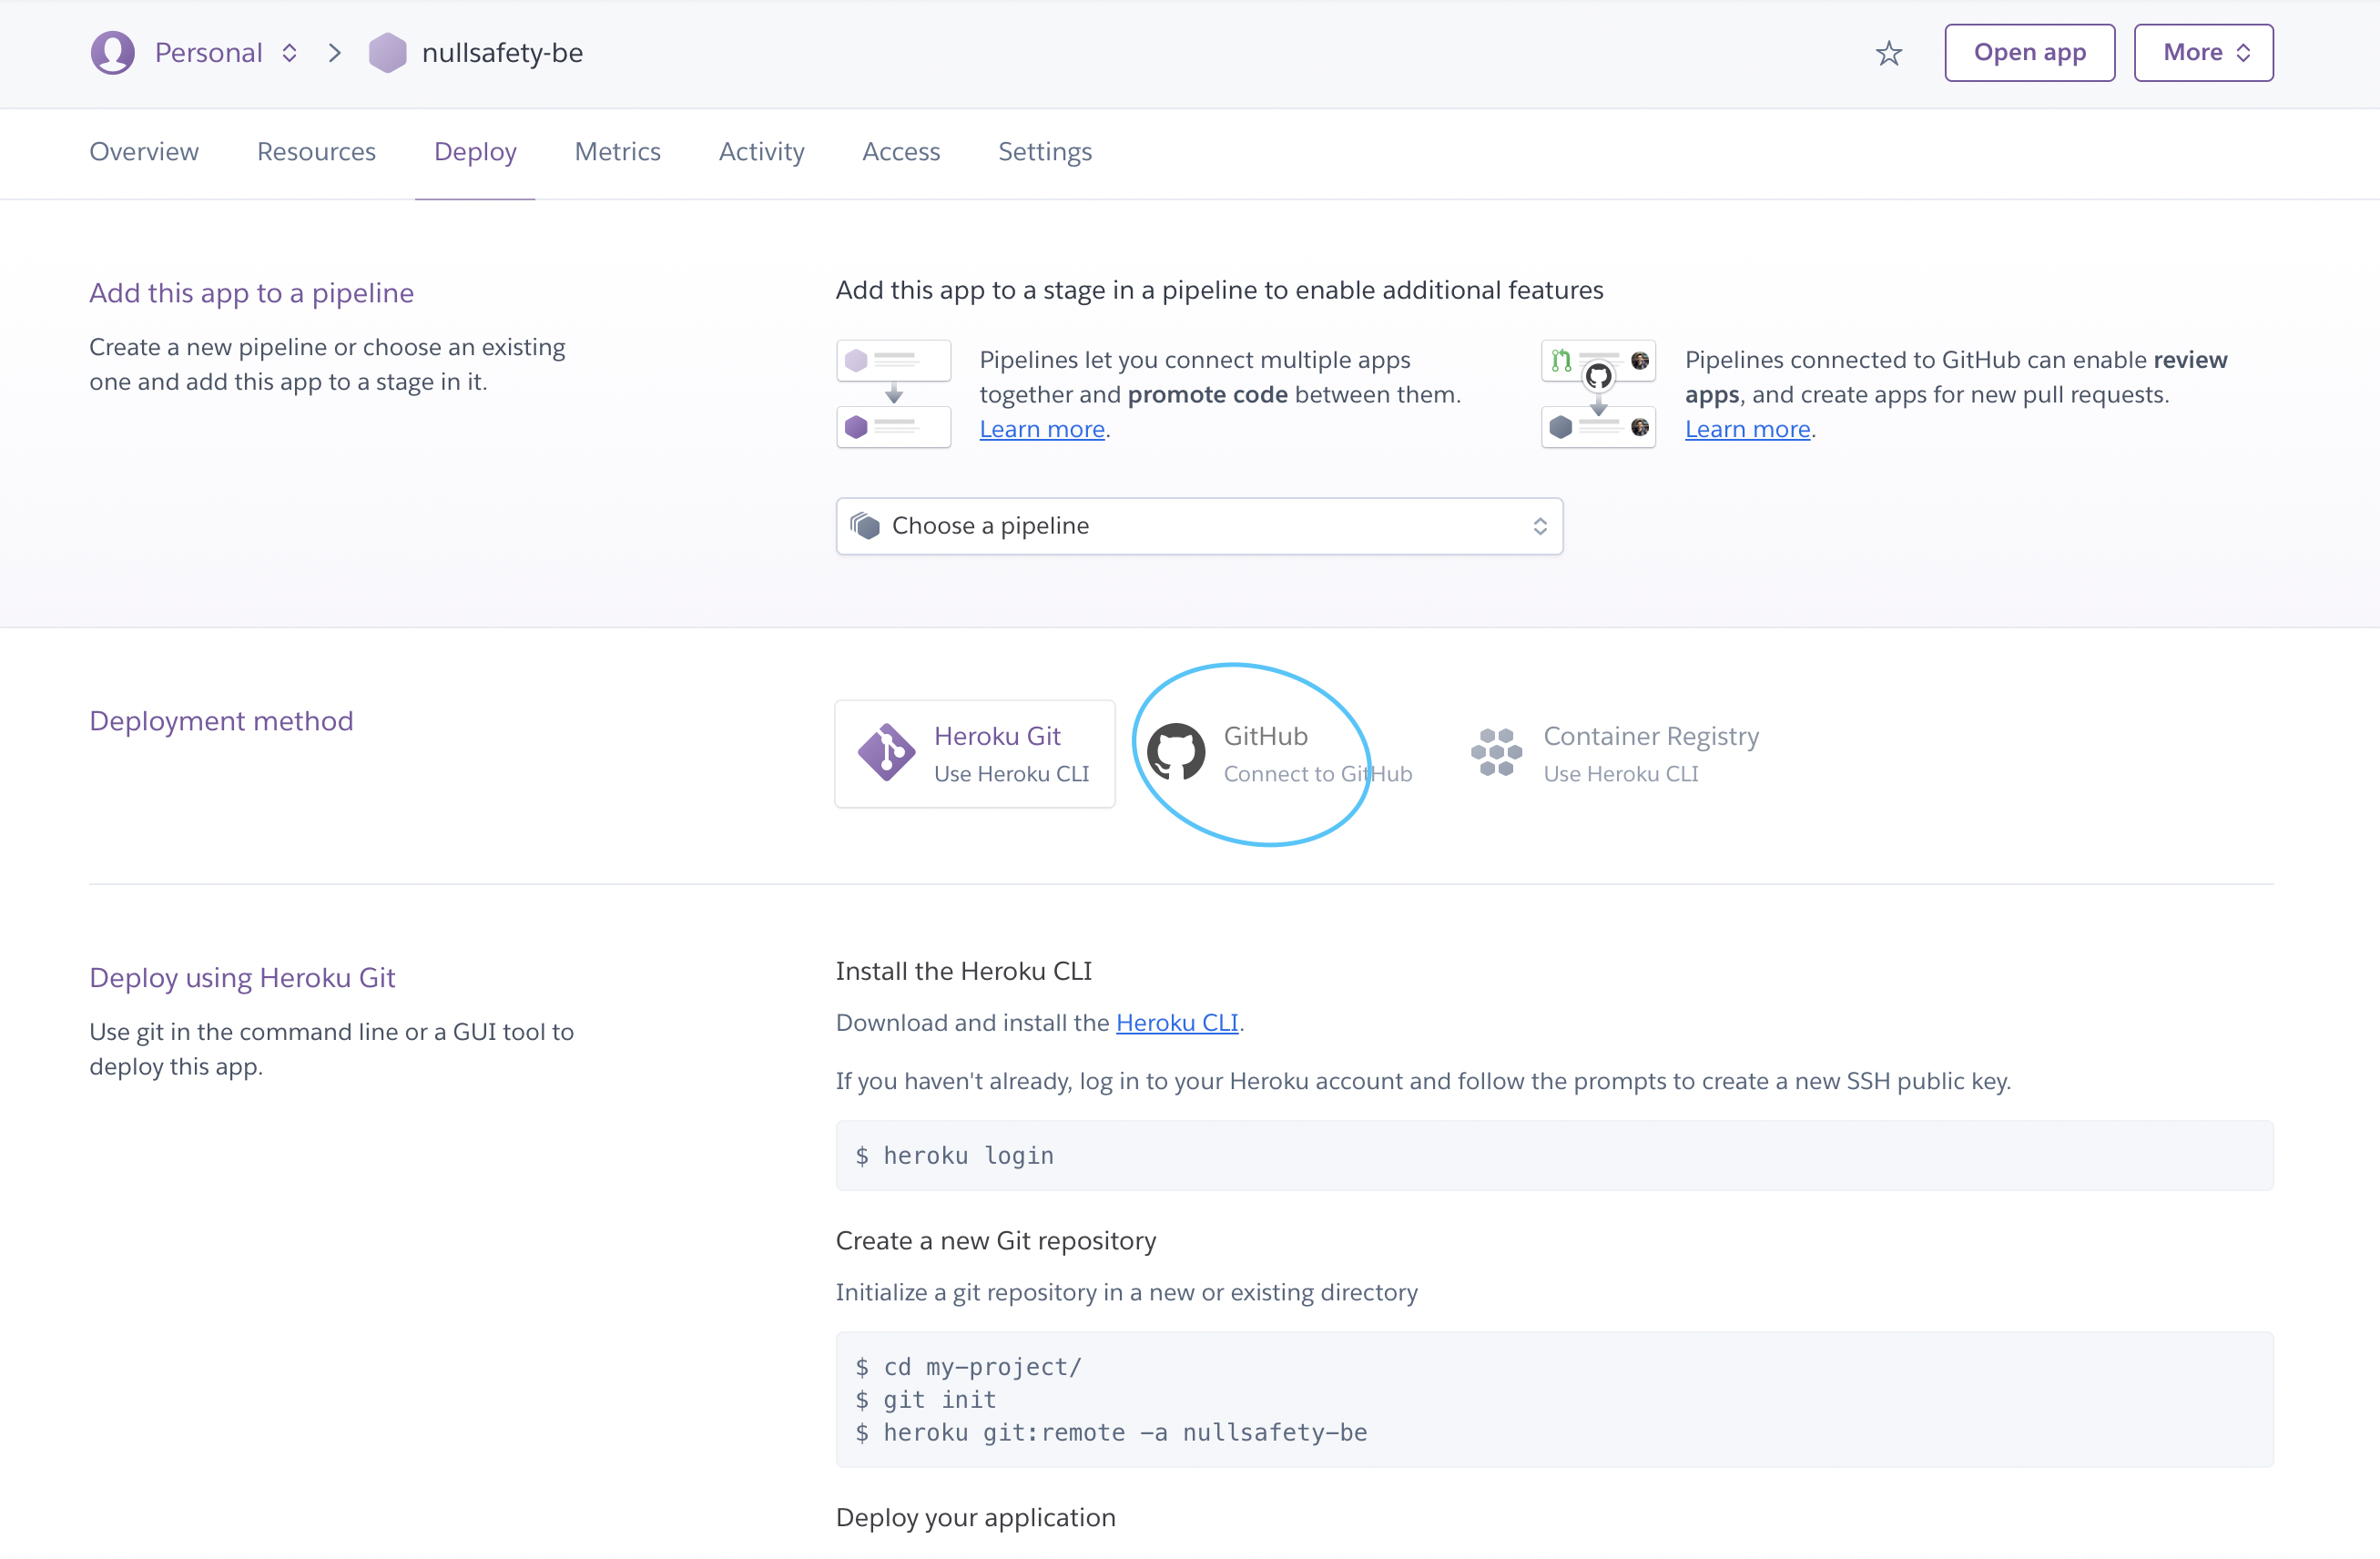The height and width of the screenshot is (1559, 2380).
Task: Click the heroku login command block
Action: (x=1553, y=1155)
